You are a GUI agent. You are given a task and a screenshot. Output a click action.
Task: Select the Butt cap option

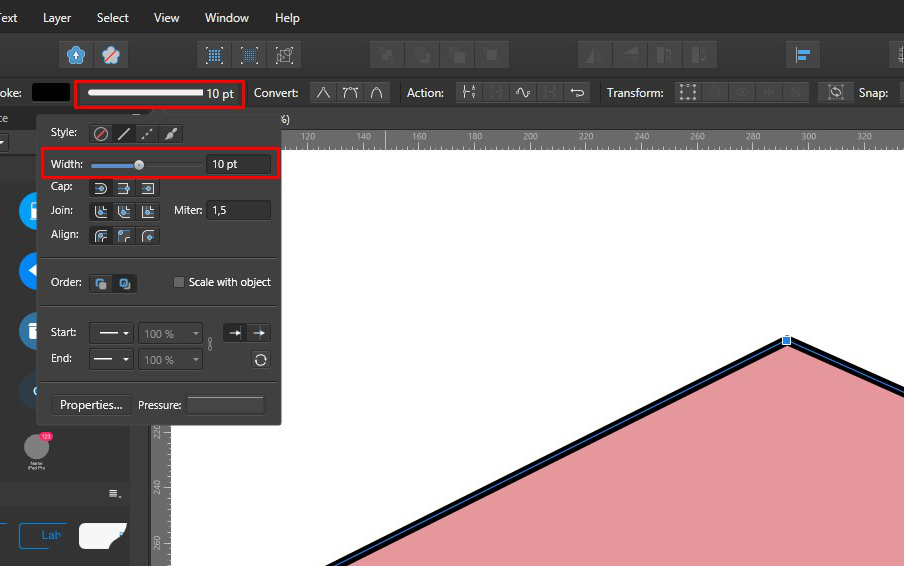(x=123, y=188)
